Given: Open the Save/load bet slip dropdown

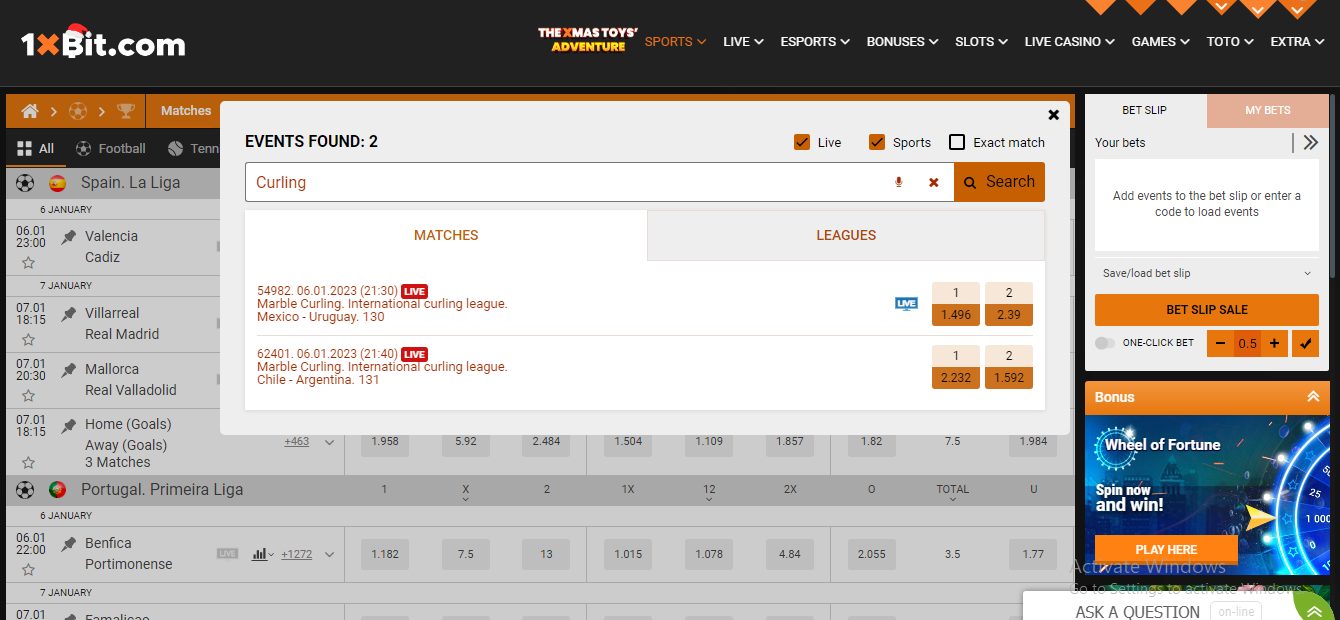Looking at the screenshot, I should pyautogui.click(x=1206, y=273).
